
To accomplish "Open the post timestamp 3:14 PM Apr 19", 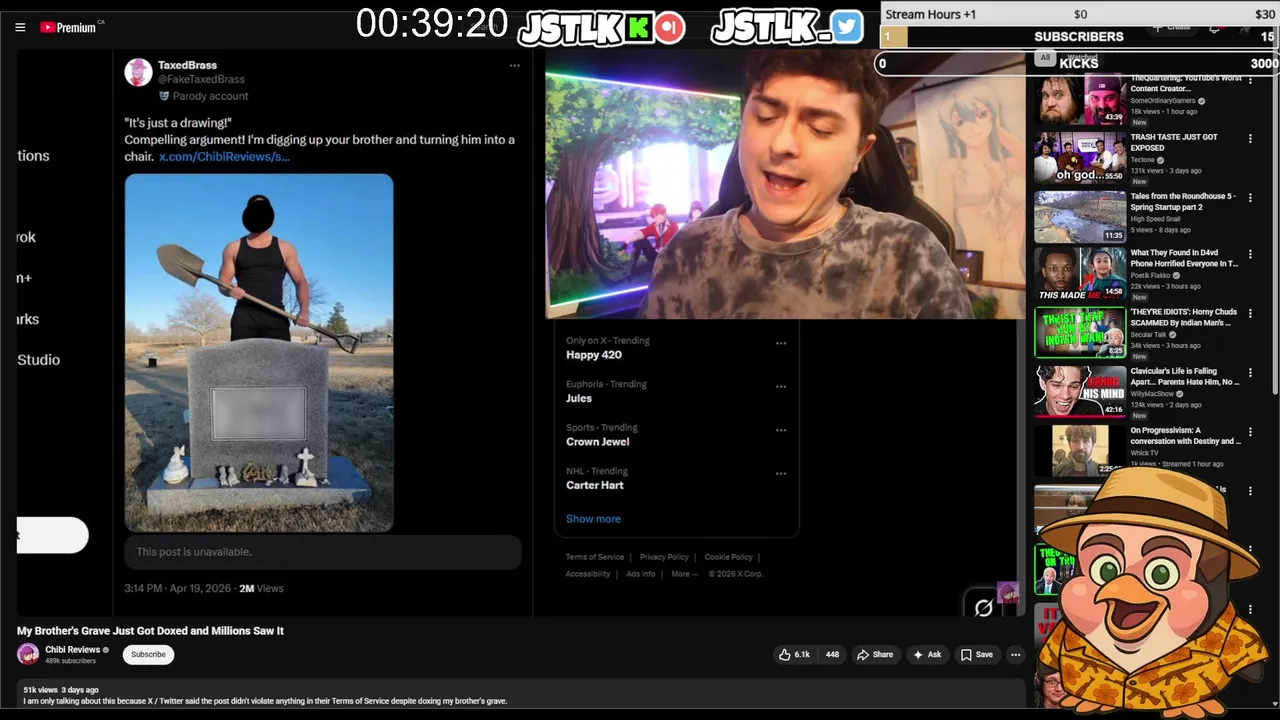I will coord(177,588).
